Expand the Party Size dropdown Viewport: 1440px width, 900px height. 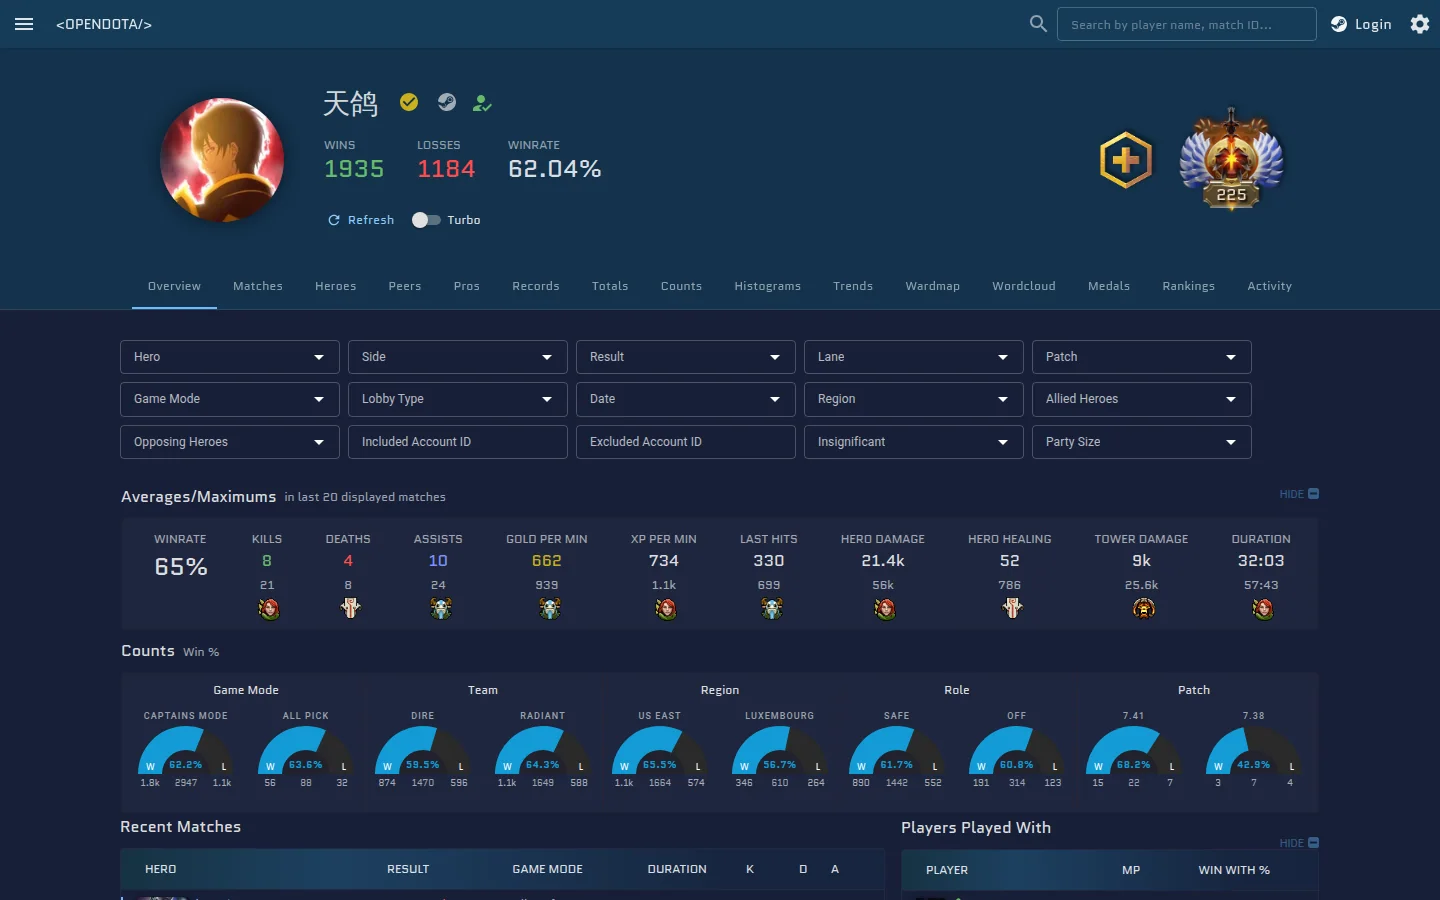[x=1141, y=442]
